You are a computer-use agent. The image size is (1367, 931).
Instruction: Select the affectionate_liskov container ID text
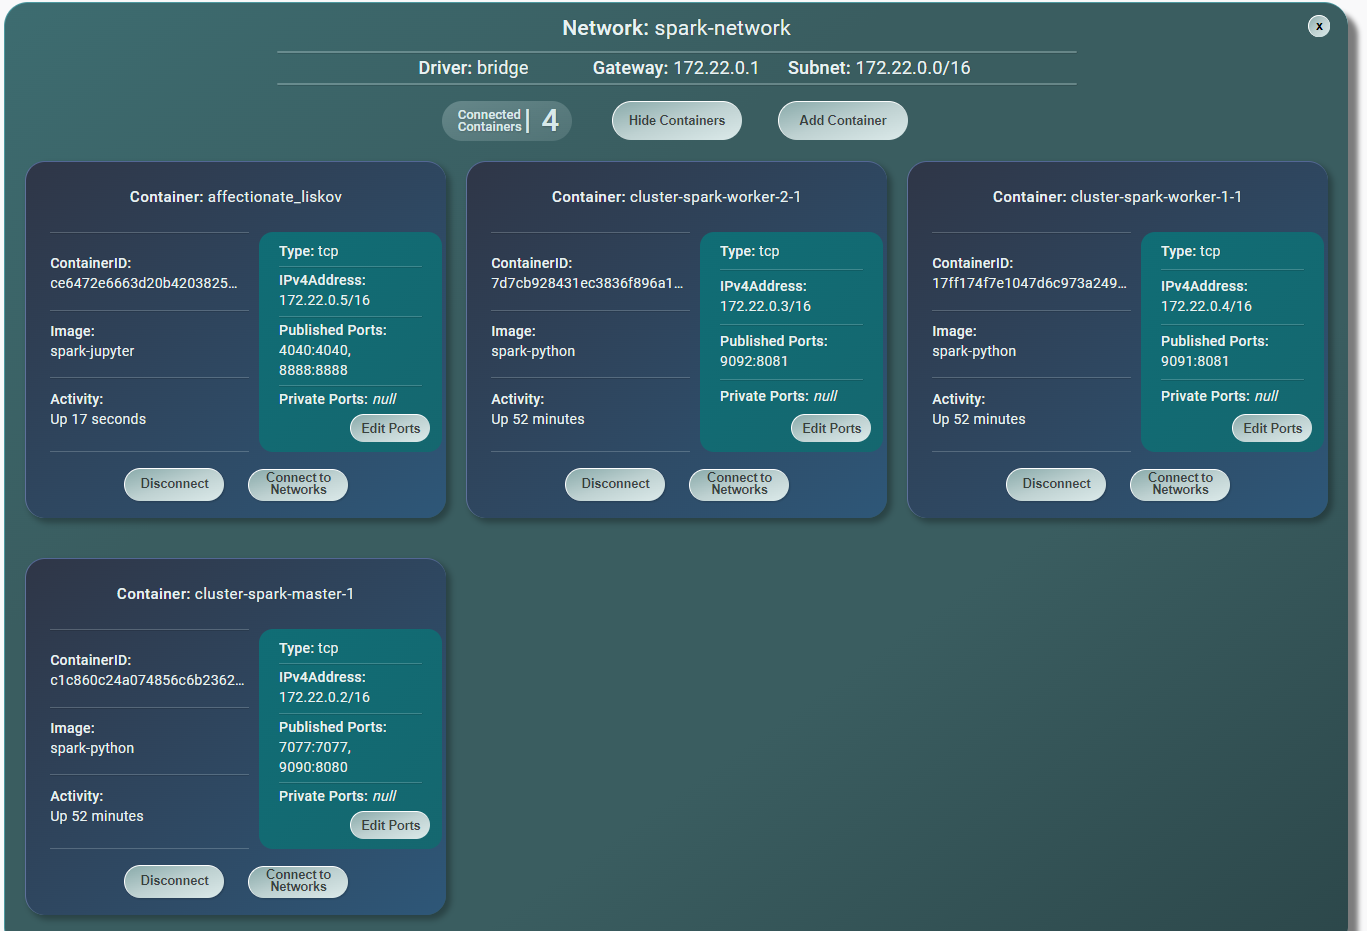coord(144,283)
